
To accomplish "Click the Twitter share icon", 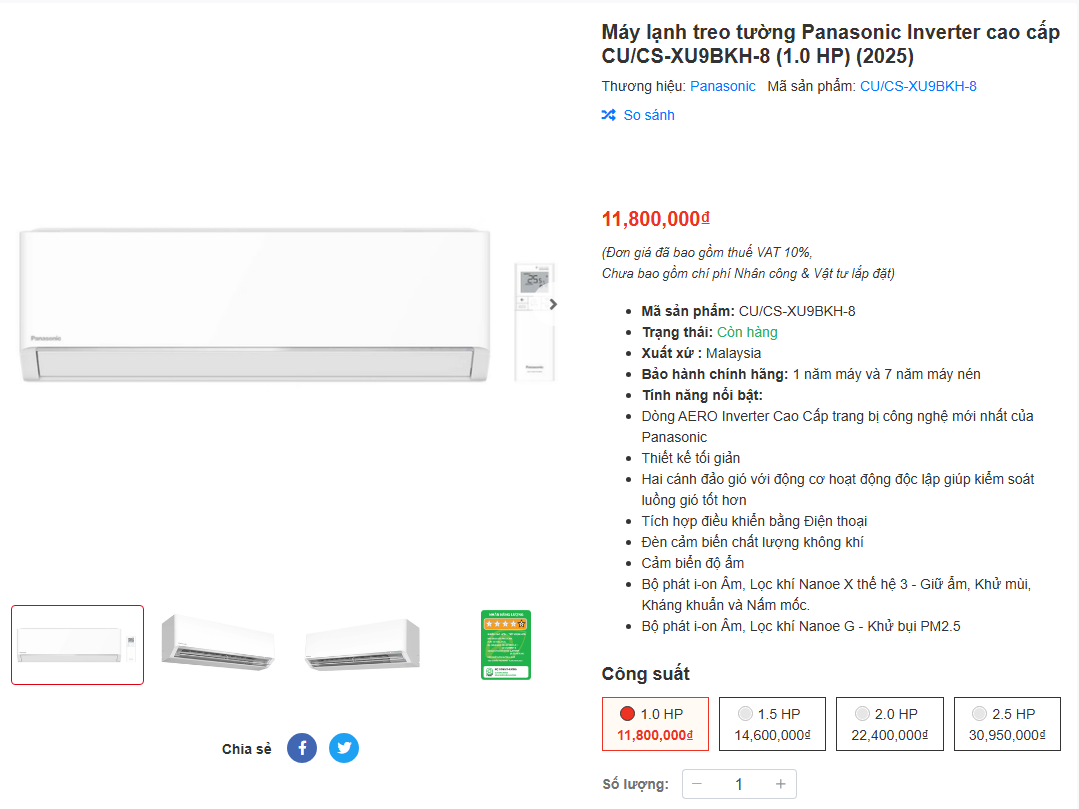I will 344,748.
